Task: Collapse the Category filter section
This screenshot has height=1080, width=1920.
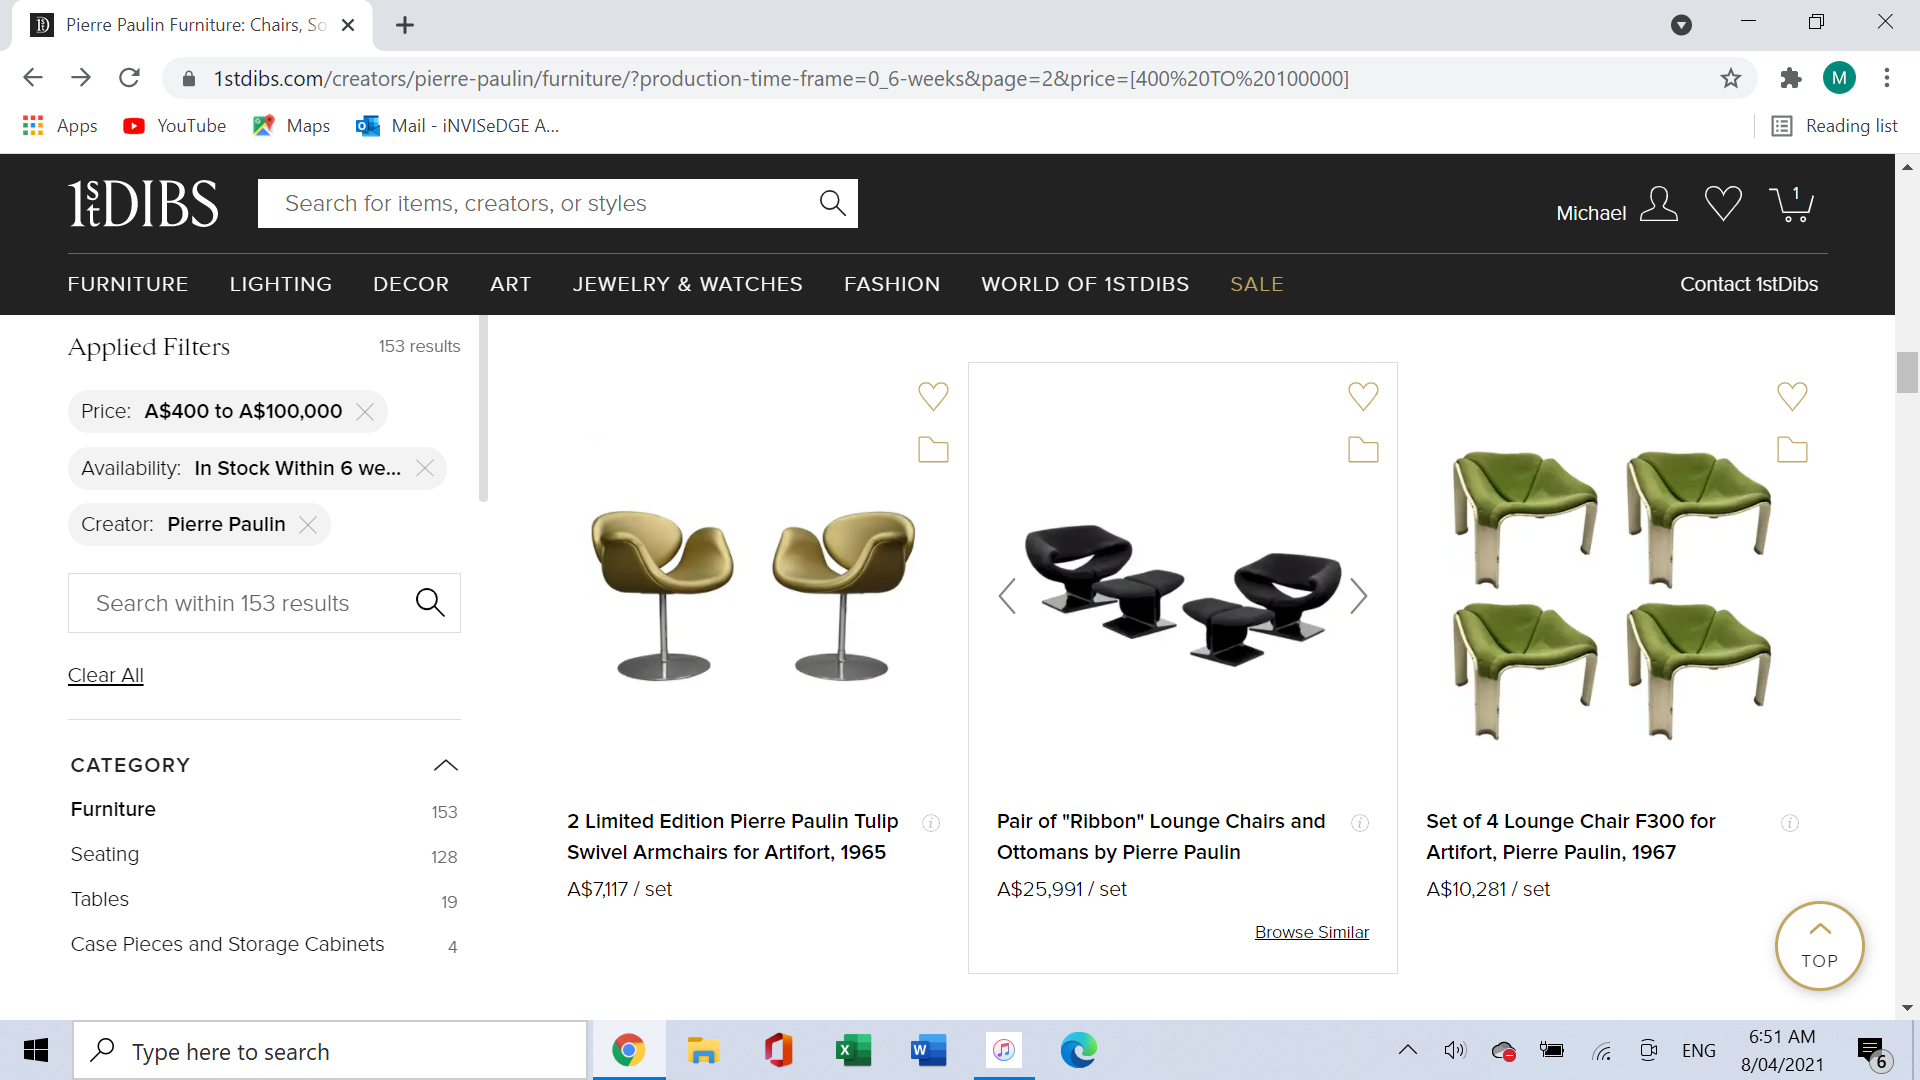Action: (446, 765)
